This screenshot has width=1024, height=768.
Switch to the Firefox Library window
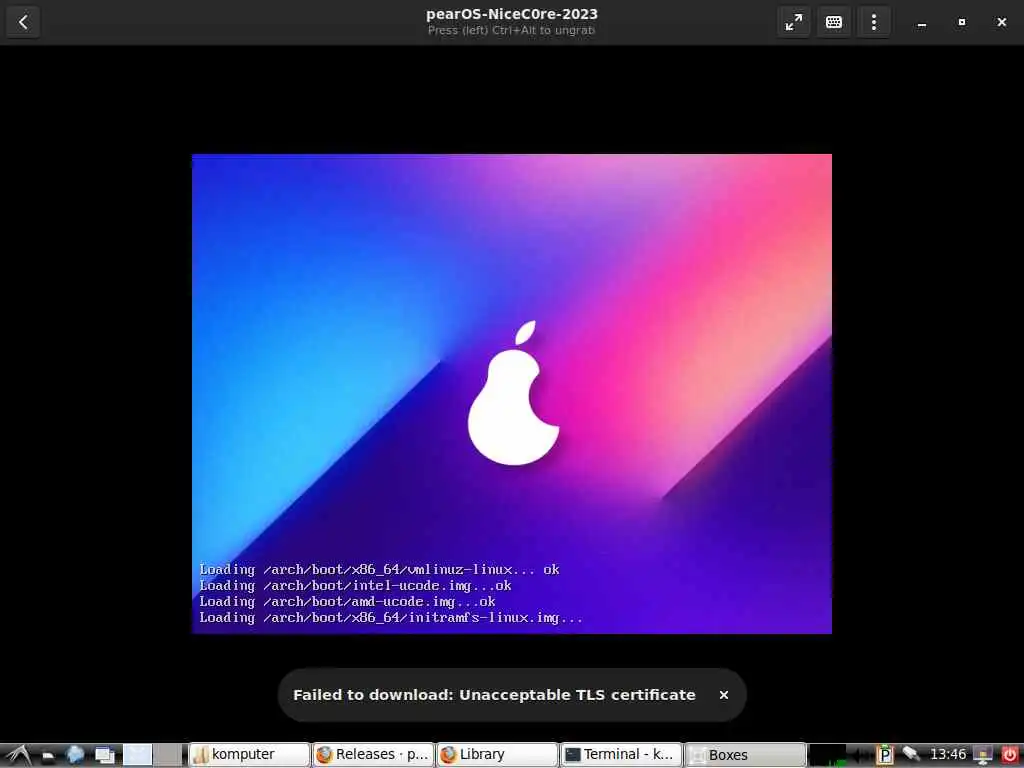click(x=497, y=754)
